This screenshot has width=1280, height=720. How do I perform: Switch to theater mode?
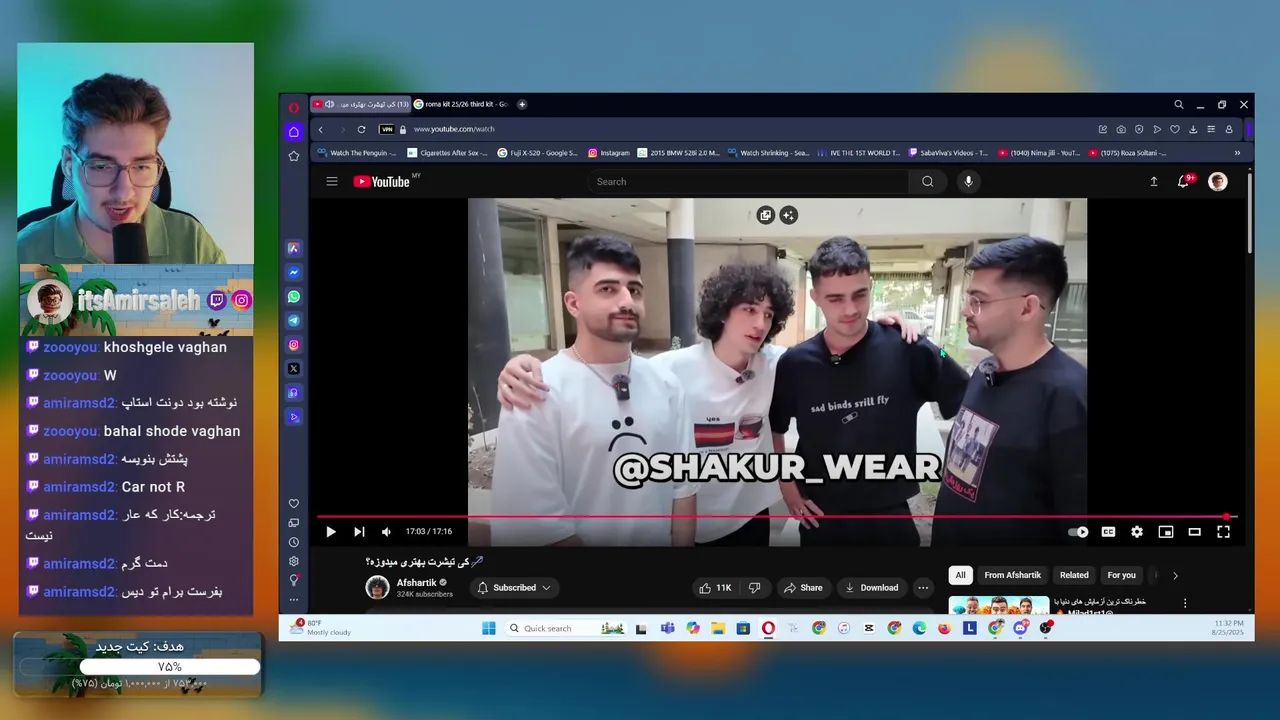click(1194, 532)
